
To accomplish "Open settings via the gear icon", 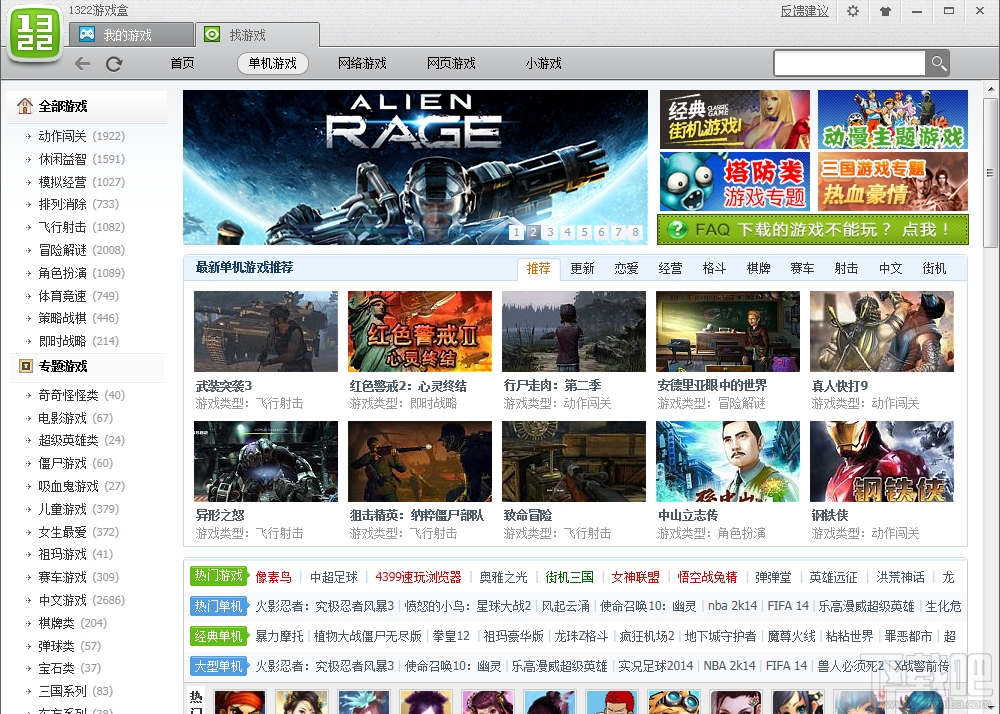I will coord(853,11).
